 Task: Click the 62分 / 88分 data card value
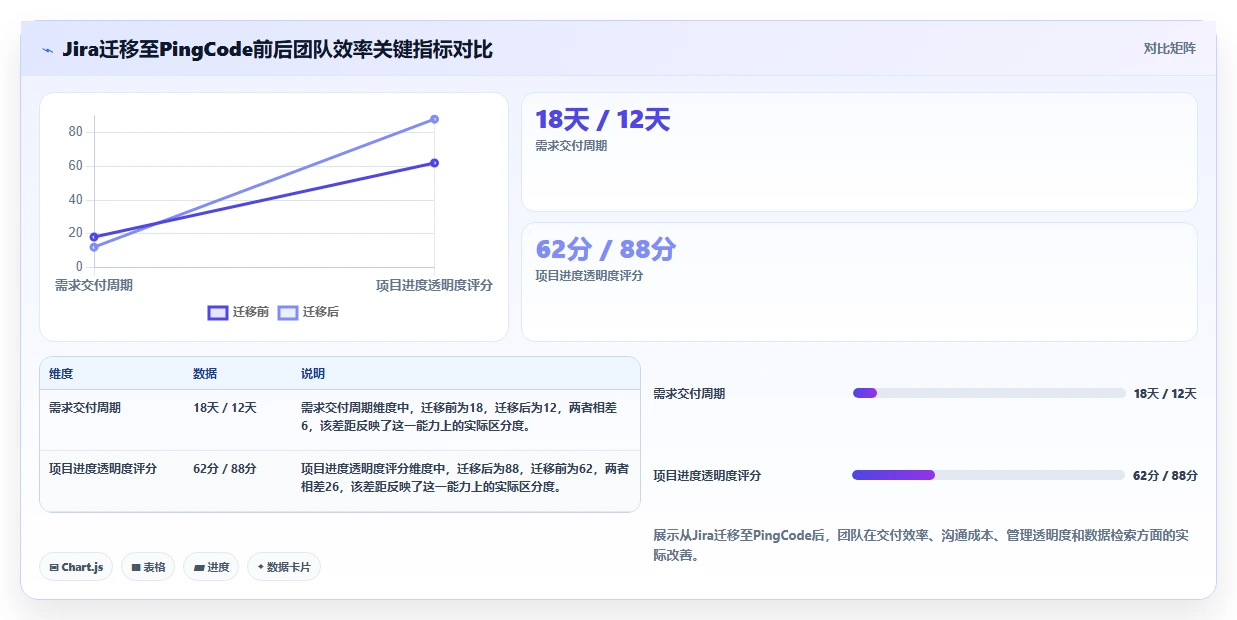(606, 249)
